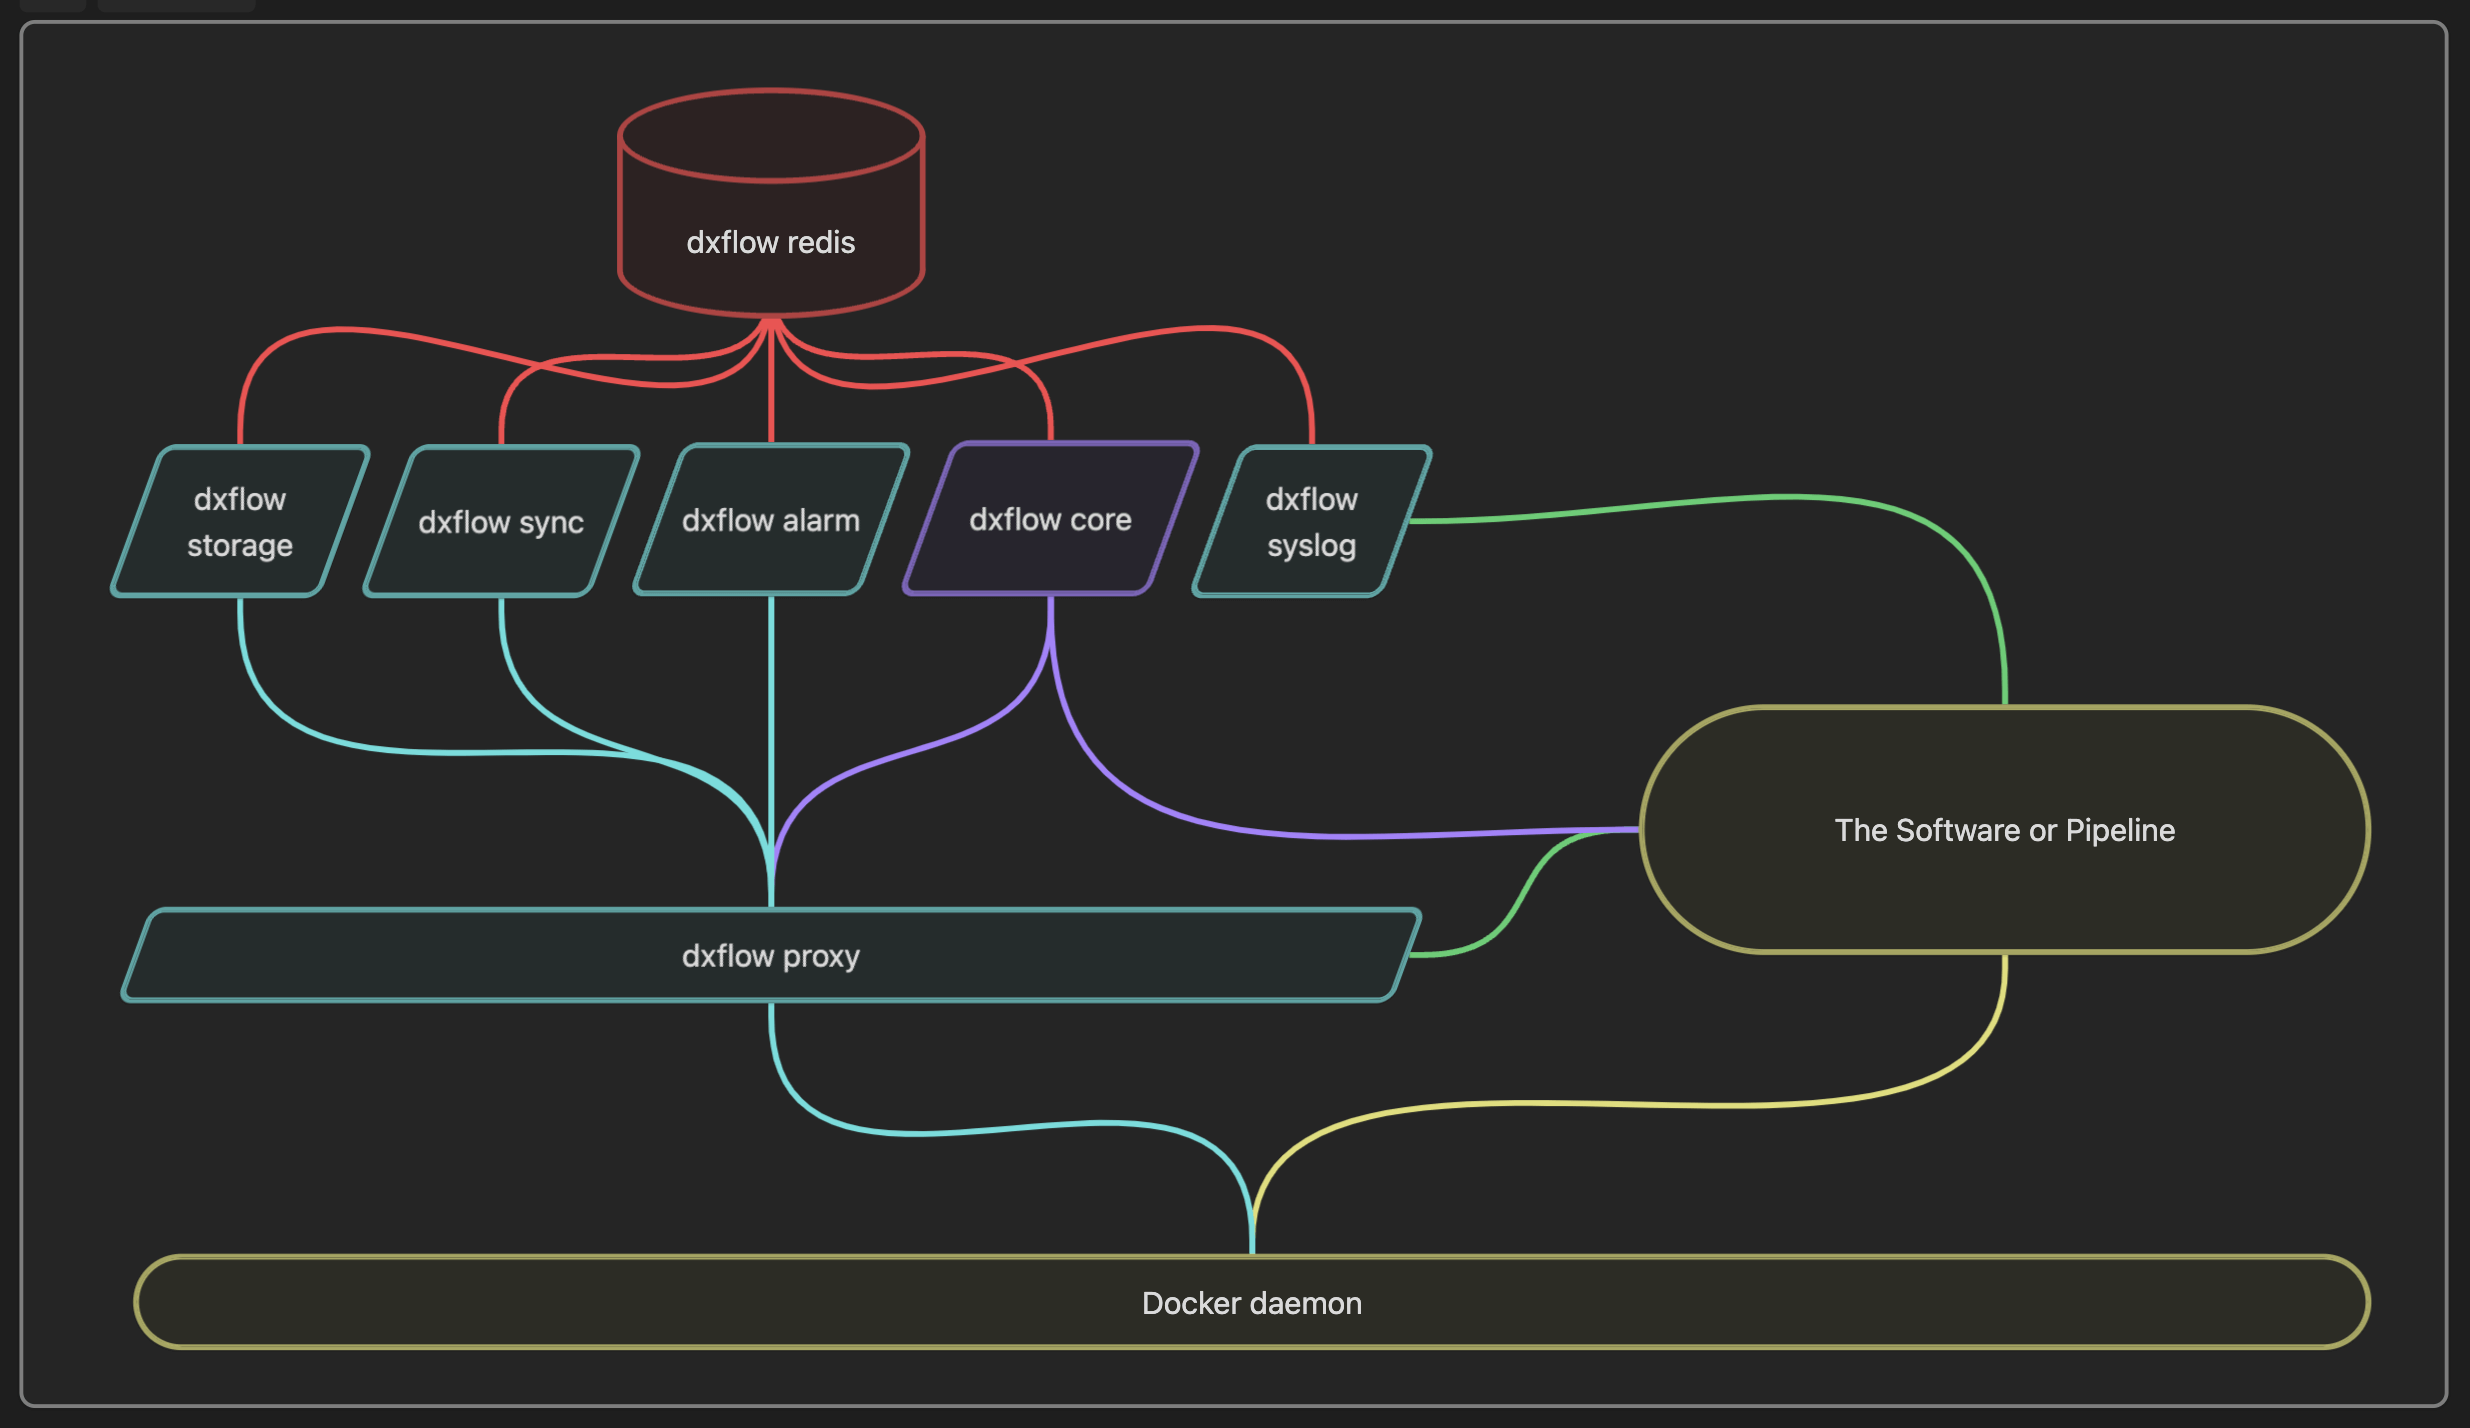Select the dxflow redis database node

(x=771, y=204)
